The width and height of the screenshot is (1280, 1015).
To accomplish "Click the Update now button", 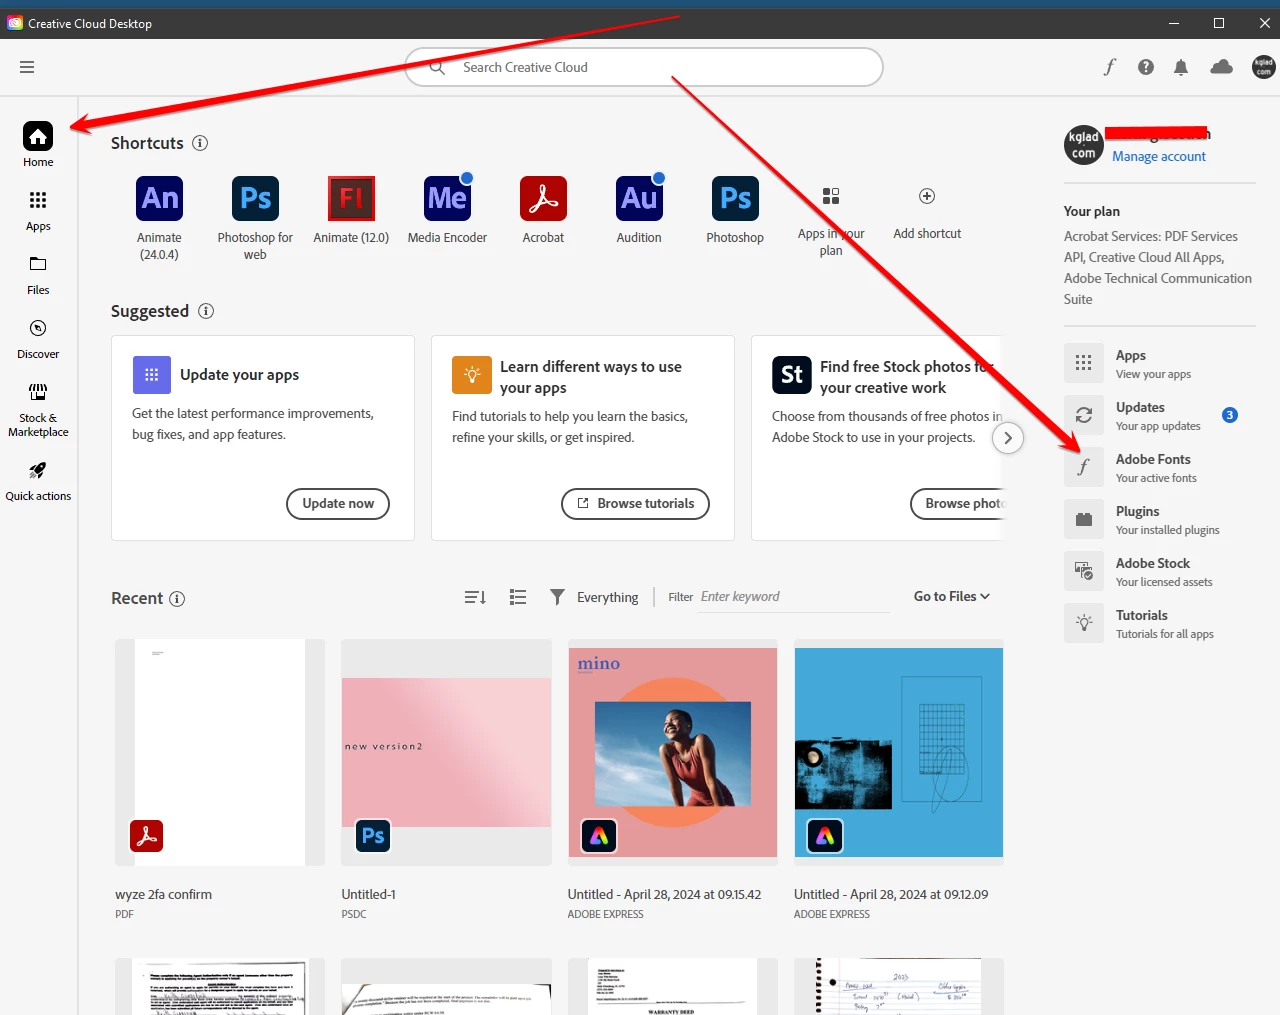I will point(338,503).
